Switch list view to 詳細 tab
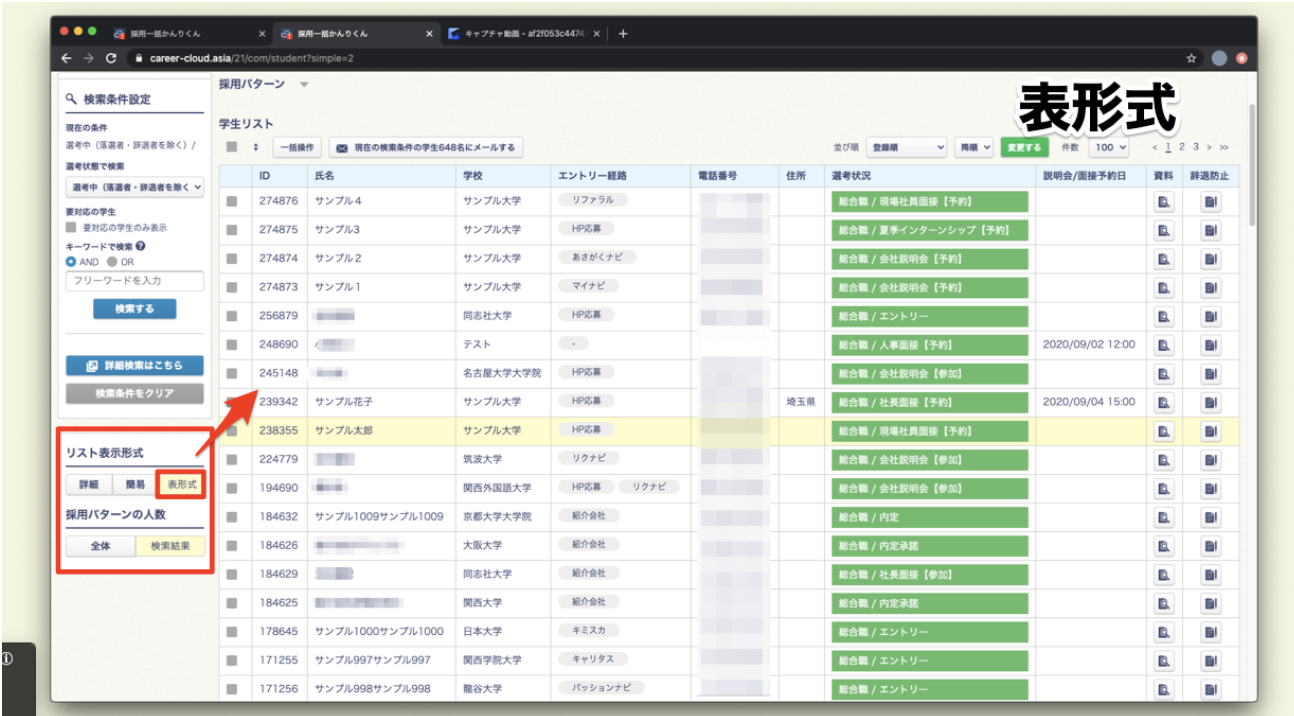 pos(88,485)
